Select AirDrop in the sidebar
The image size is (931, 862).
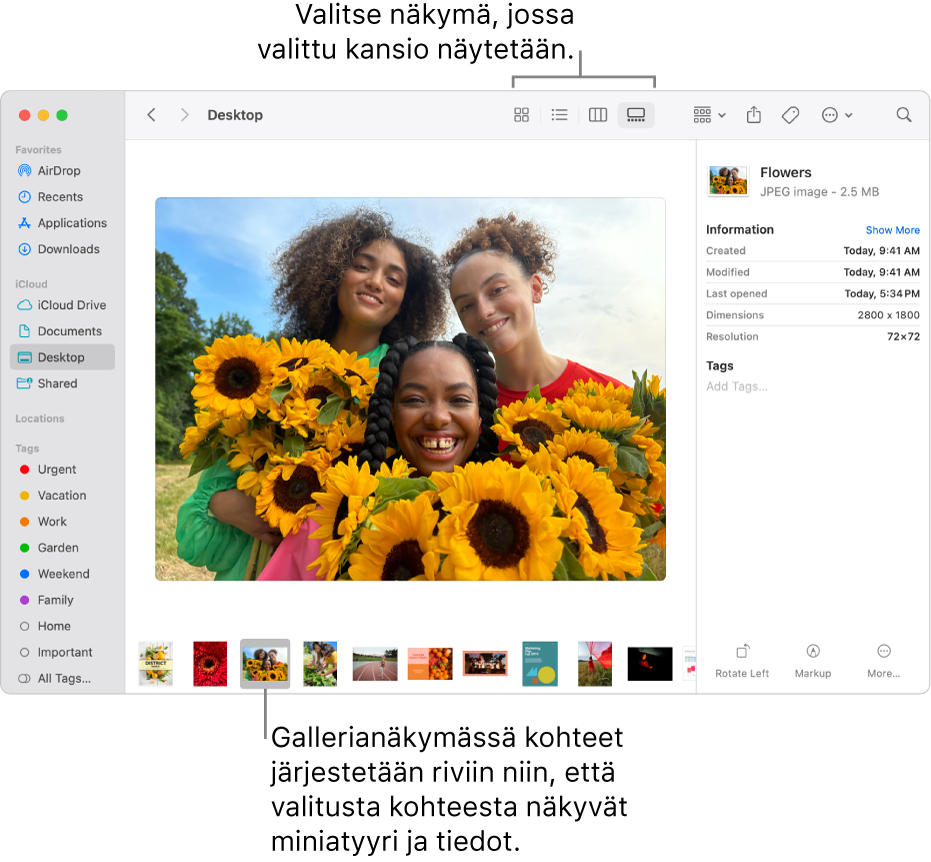(x=59, y=171)
